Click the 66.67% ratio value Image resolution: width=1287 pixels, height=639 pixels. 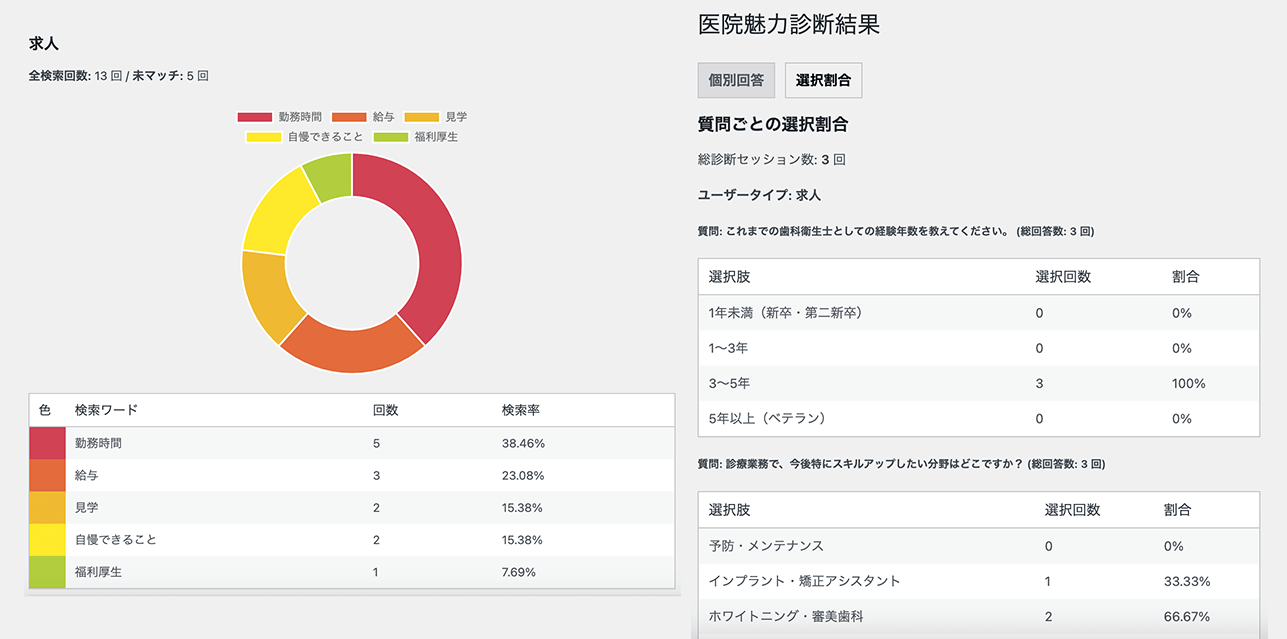click(1187, 616)
